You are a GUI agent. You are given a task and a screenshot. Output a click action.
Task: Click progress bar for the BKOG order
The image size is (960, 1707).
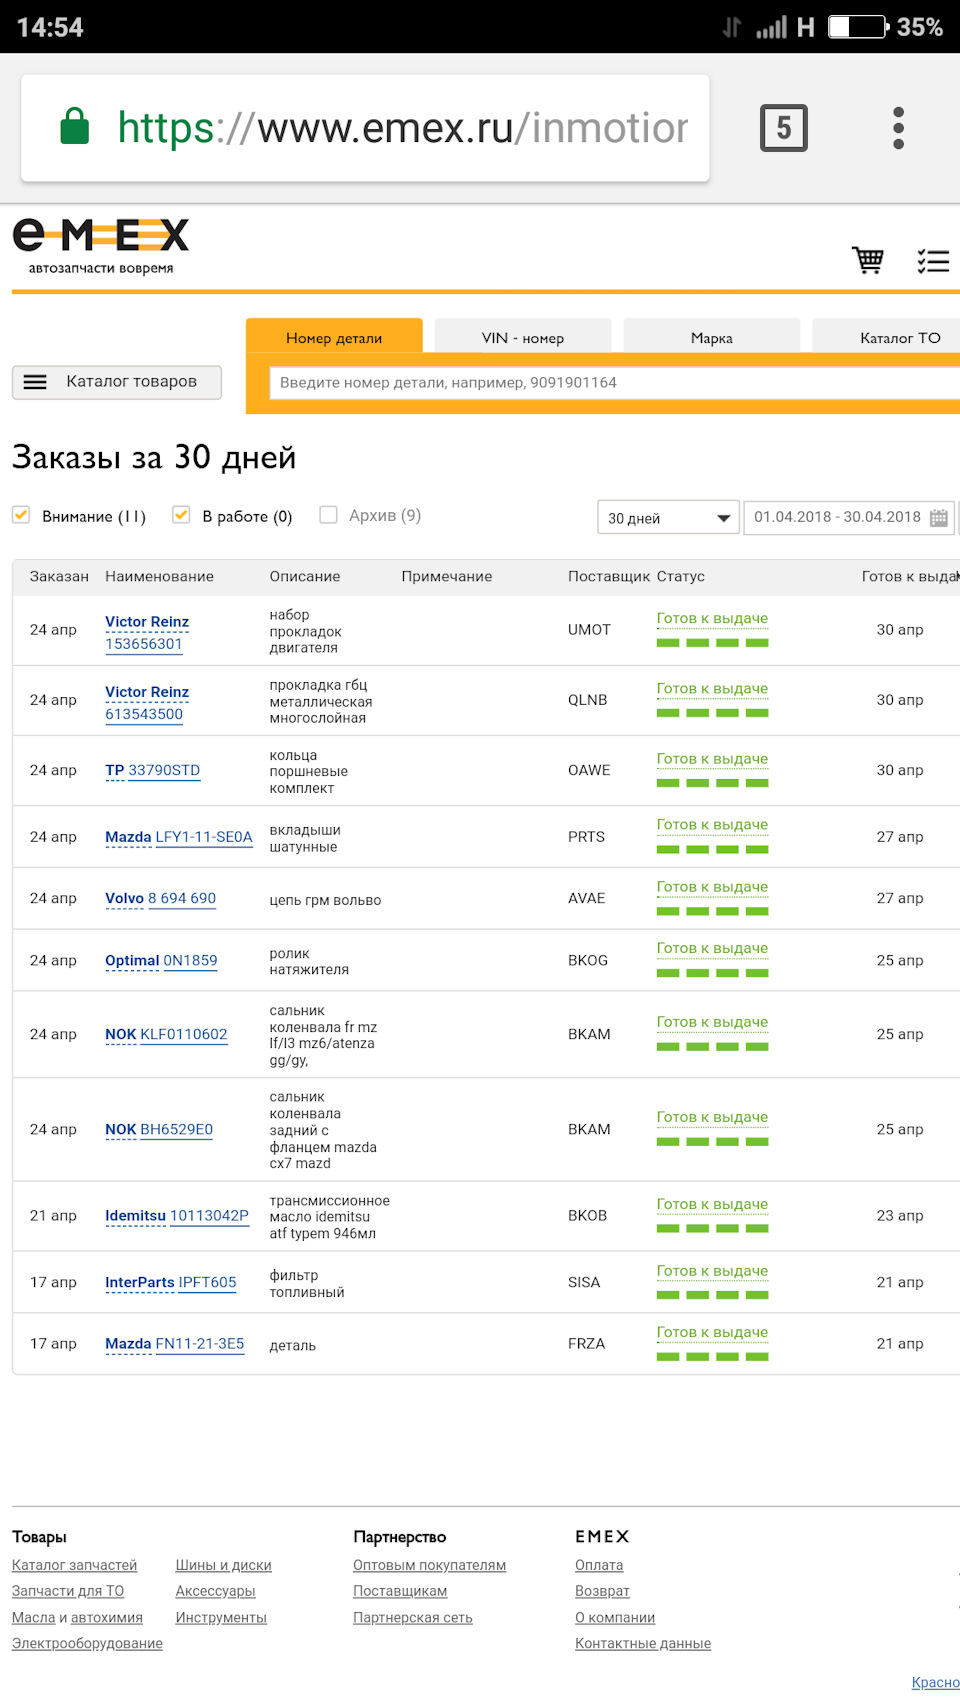tap(712, 973)
